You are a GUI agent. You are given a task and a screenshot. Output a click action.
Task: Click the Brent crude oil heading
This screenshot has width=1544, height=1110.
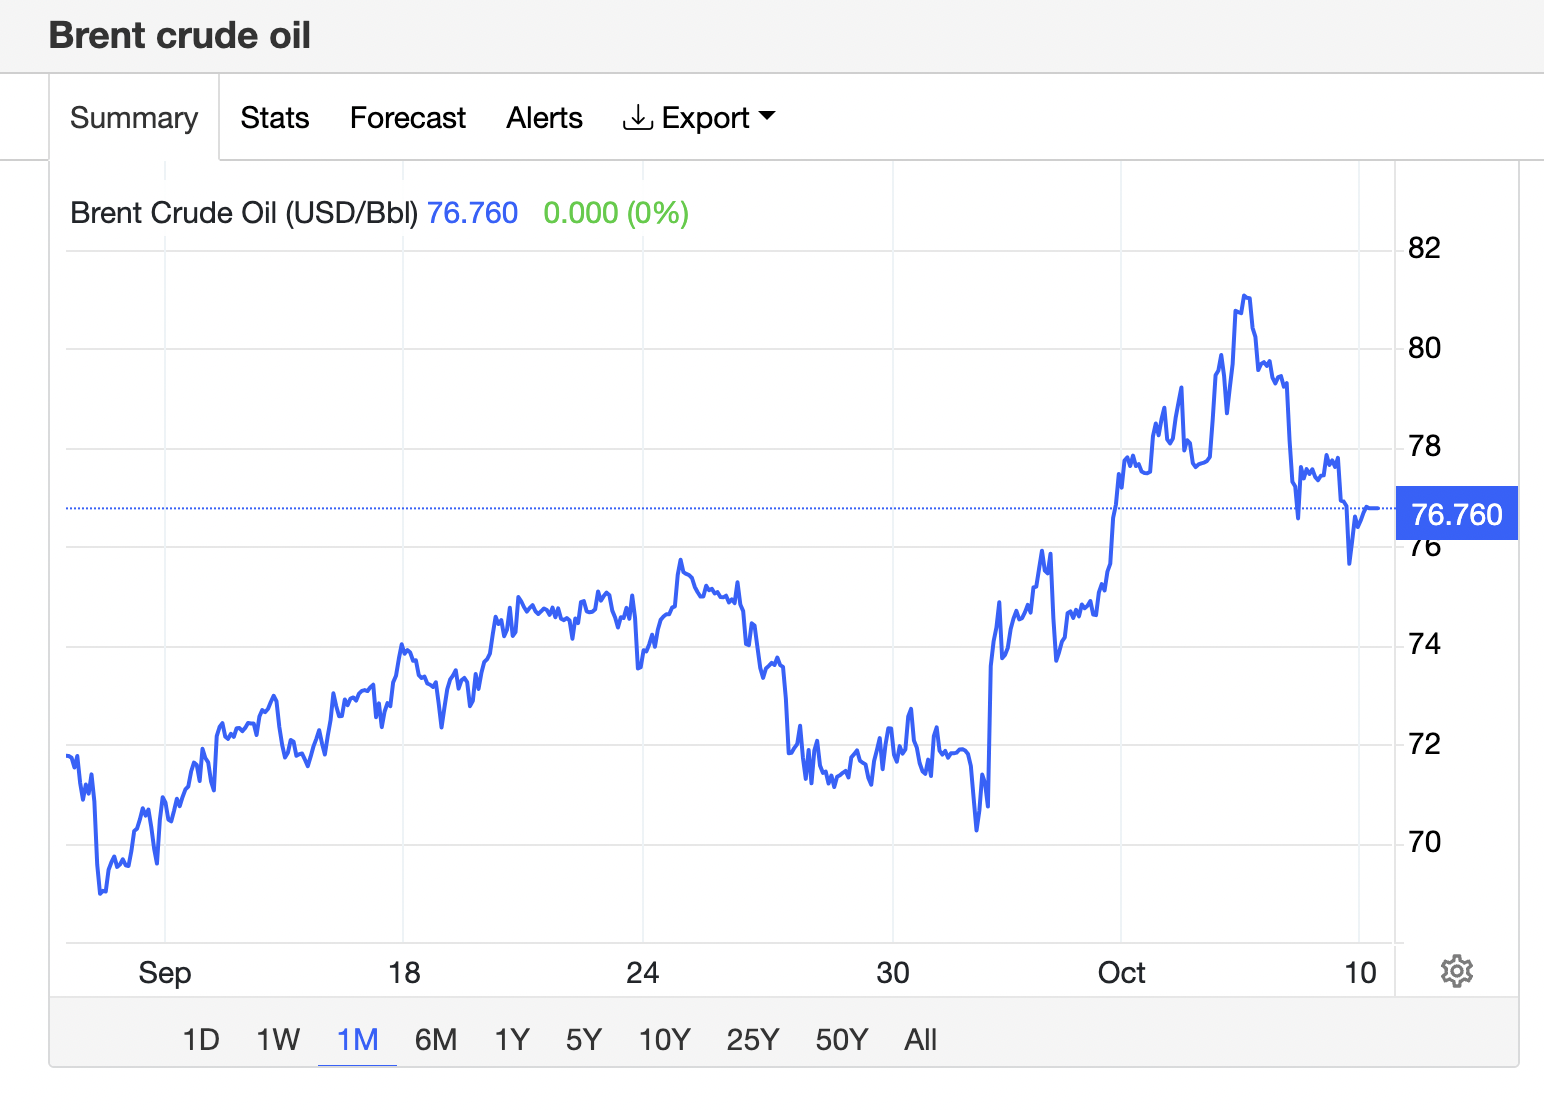click(180, 36)
